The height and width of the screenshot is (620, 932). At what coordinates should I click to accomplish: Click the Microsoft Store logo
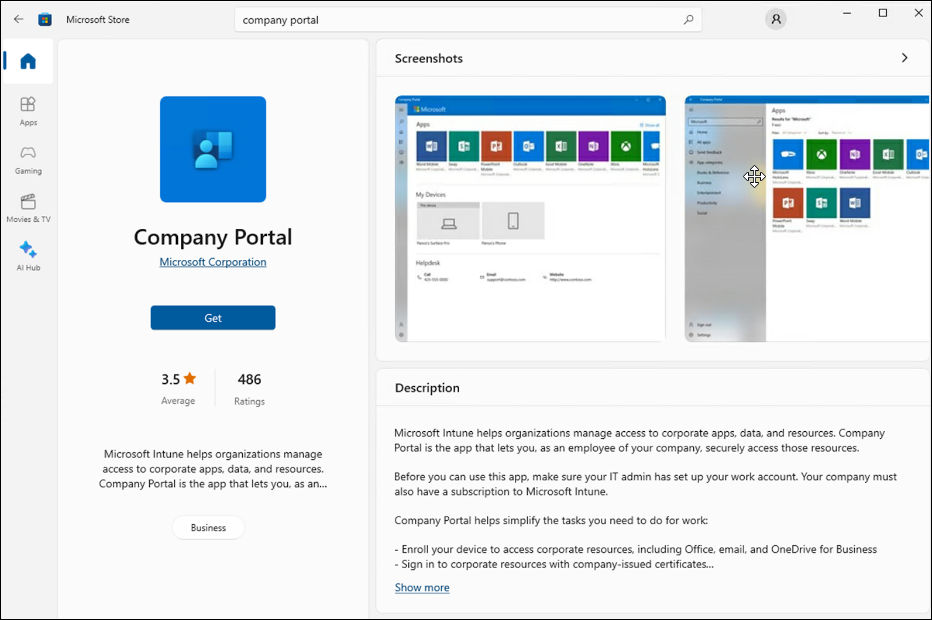[44, 18]
